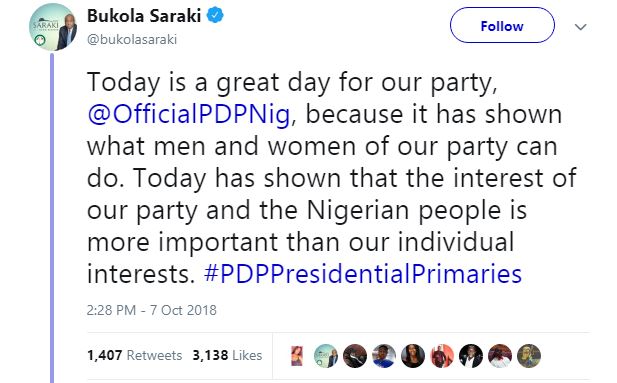Click the seventh liker avatar
Screen dimensions: 617x383
[471, 355]
